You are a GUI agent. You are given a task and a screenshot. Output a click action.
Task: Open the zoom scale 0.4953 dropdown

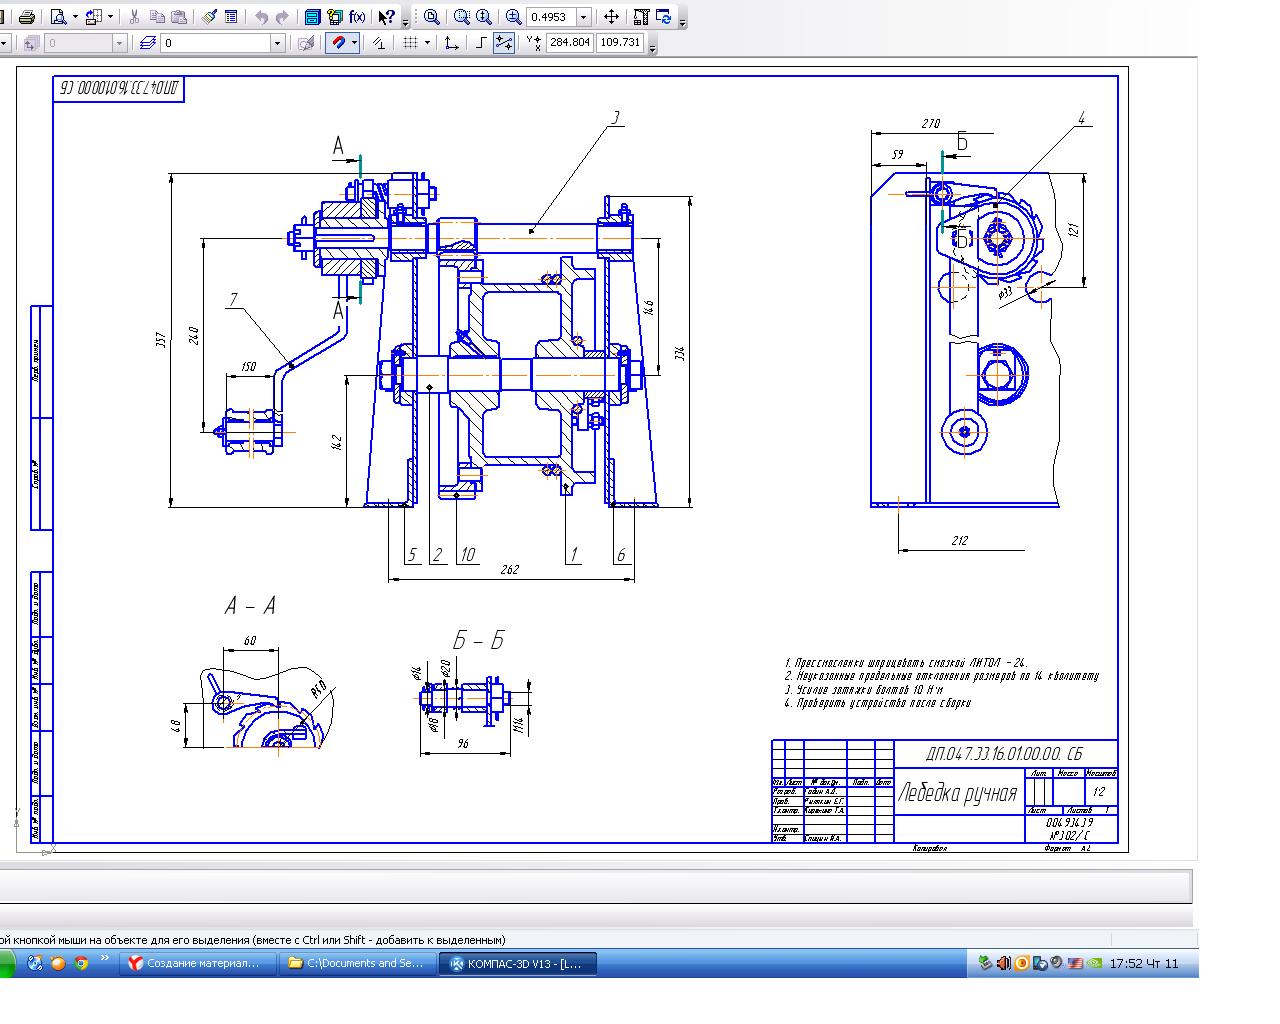tap(584, 17)
